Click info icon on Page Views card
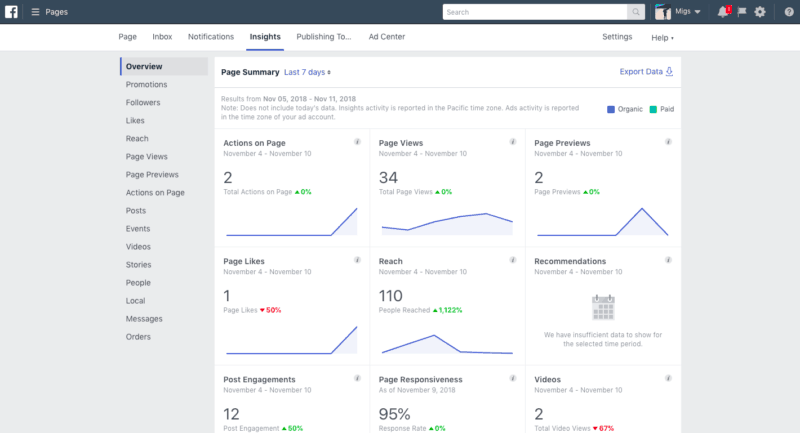 click(513, 142)
